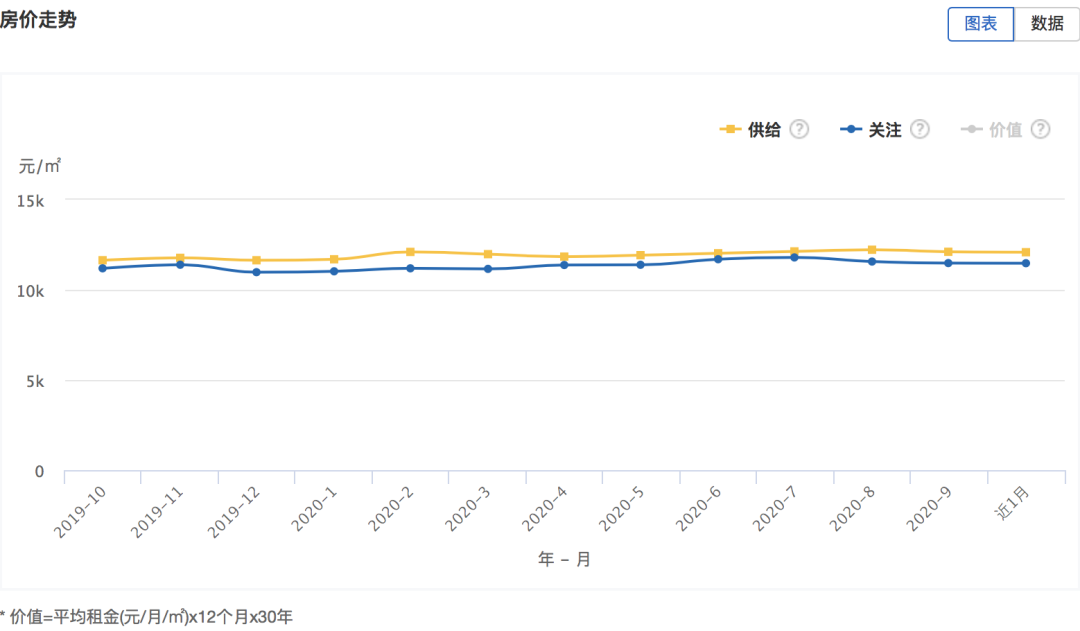This screenshot has width=1080, height=631.
Task: Toggle the 关注 series in legend
Action: (x=885, y=130)
